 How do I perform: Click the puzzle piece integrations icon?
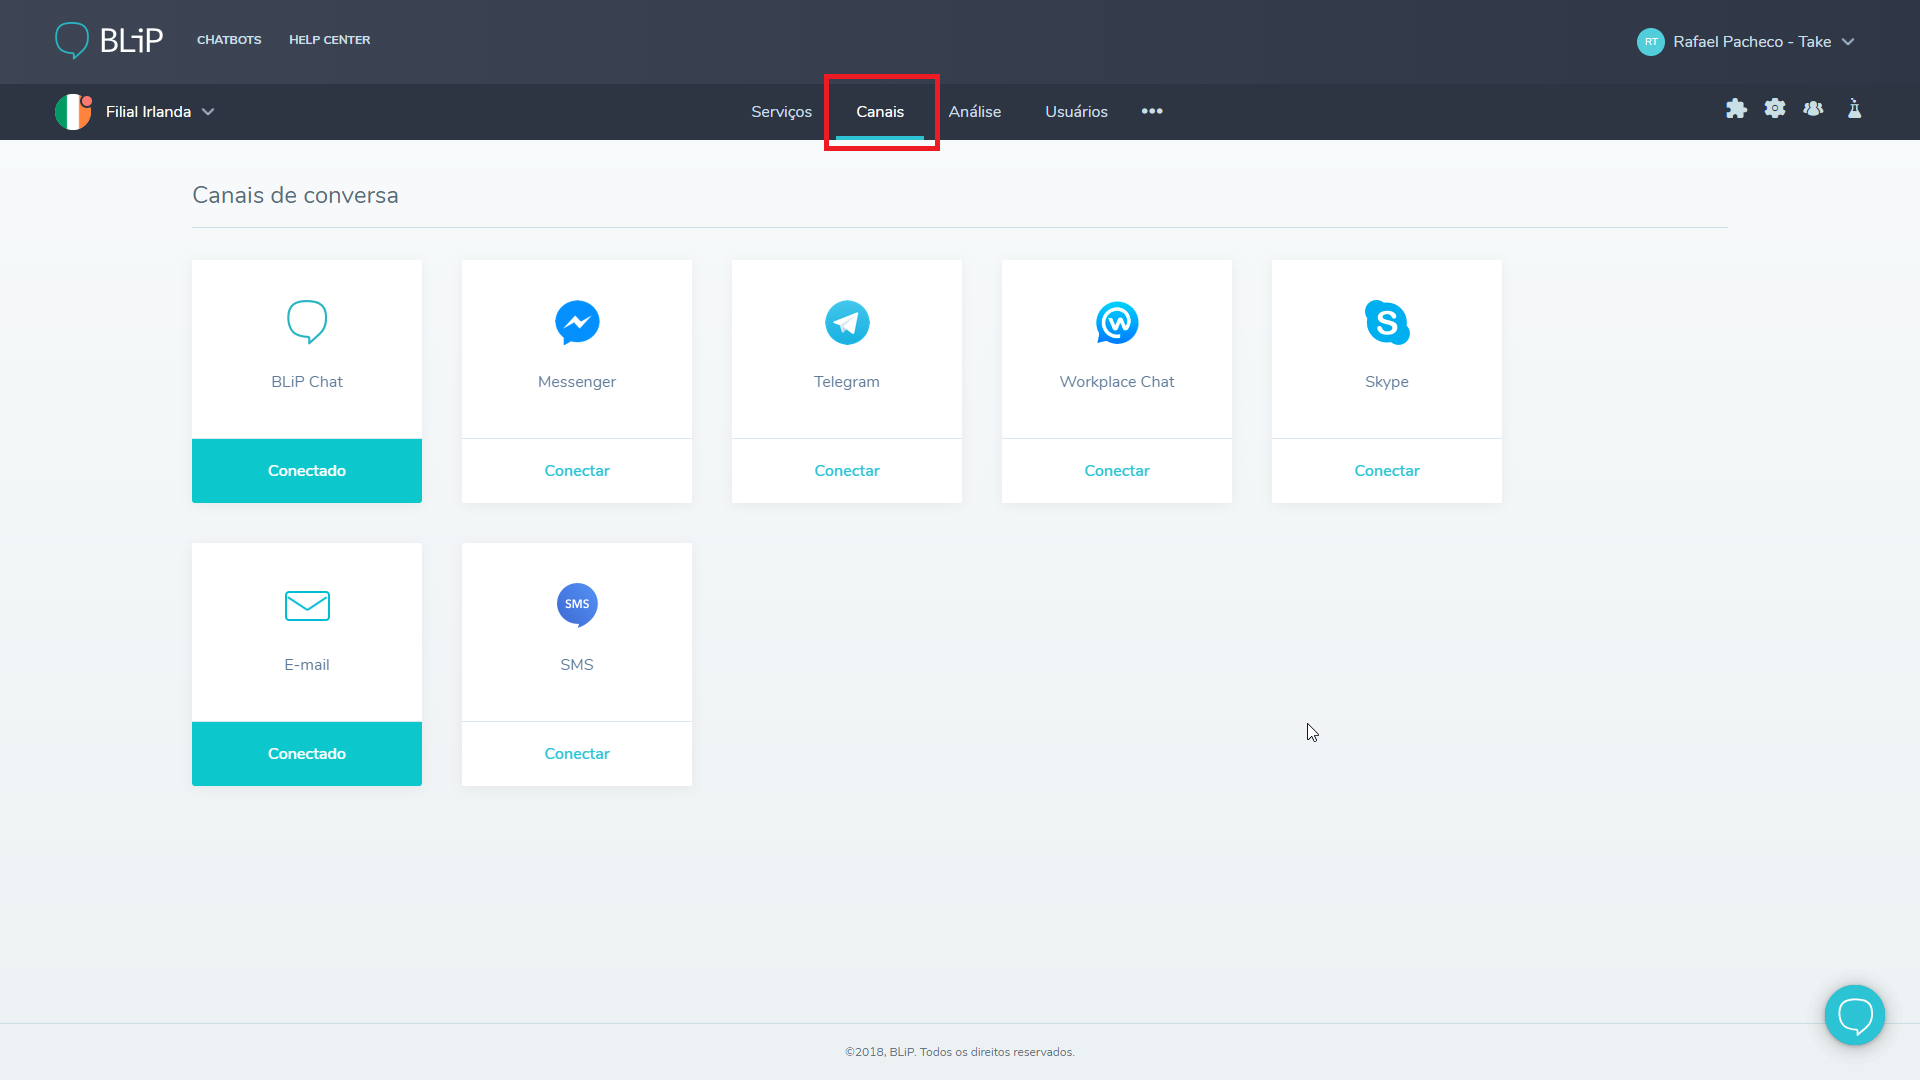[x=1736, y=109]
